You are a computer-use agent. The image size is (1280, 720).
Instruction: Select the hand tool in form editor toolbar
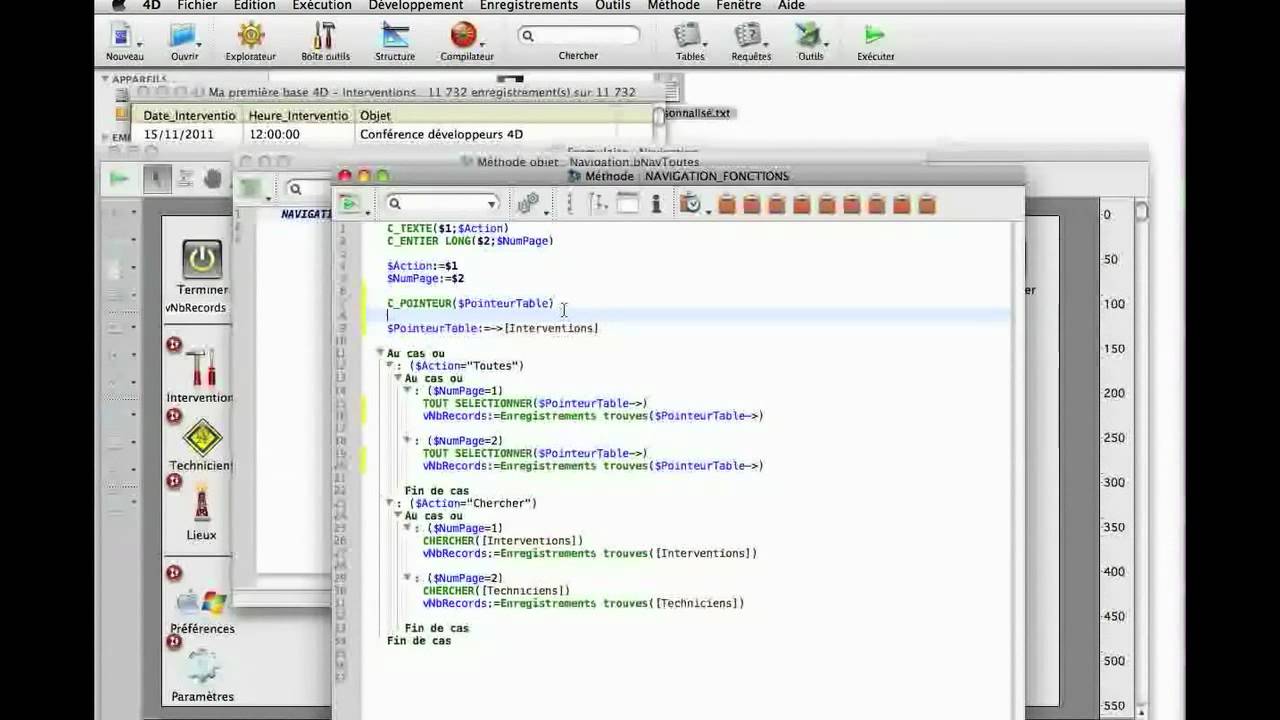coord(212,179)
